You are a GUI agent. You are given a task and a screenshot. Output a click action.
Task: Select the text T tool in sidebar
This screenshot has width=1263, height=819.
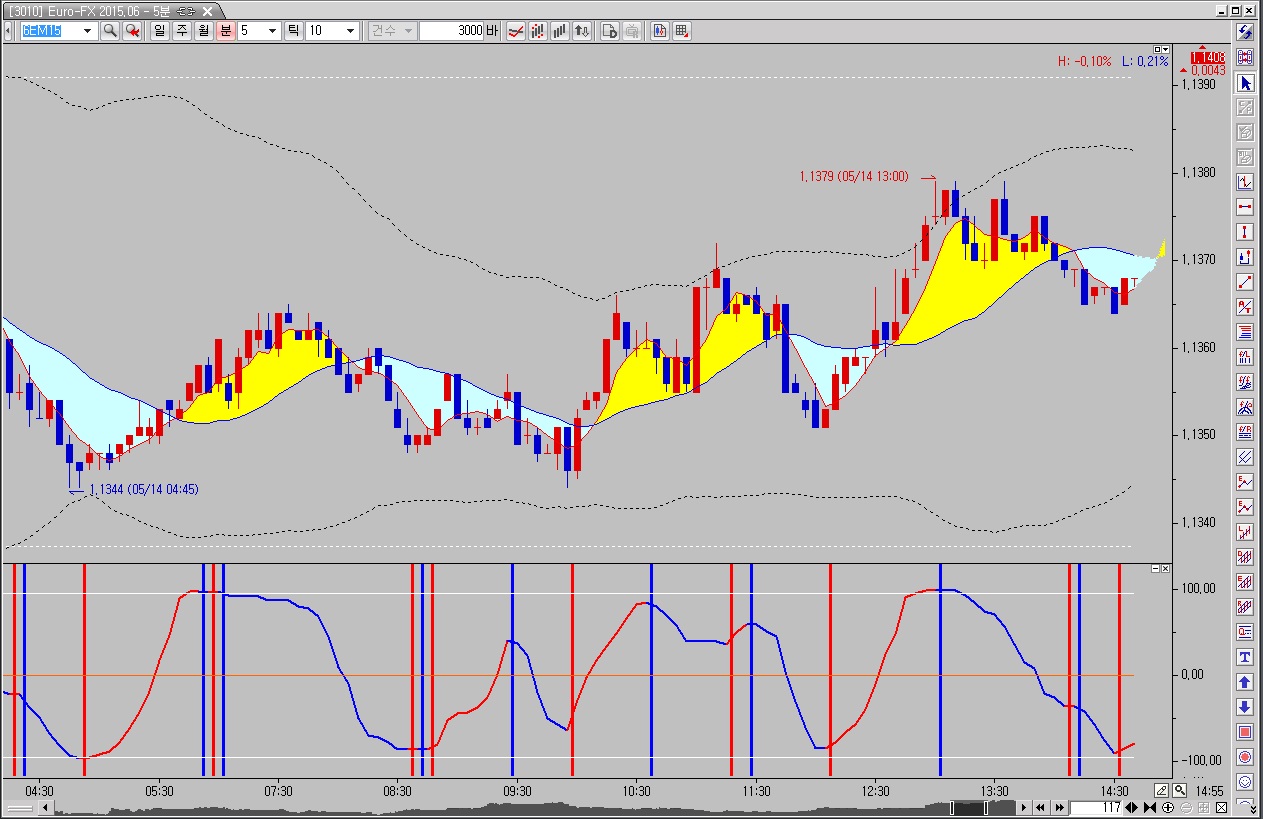pyautogui.click(x=1245, y=657)
